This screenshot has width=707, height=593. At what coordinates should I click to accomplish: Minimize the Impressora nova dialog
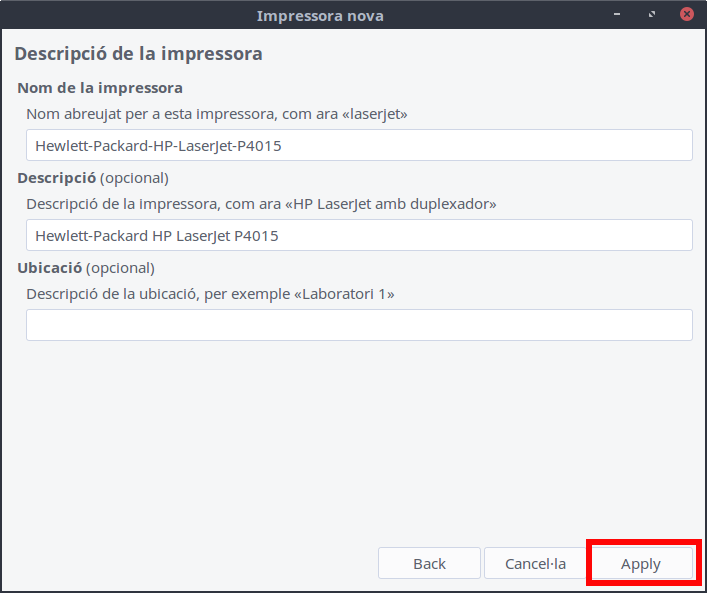tap(619, 15)
